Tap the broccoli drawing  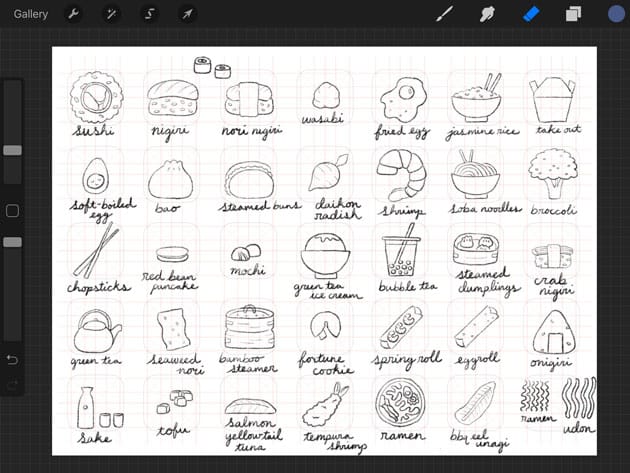pos(553,173)
